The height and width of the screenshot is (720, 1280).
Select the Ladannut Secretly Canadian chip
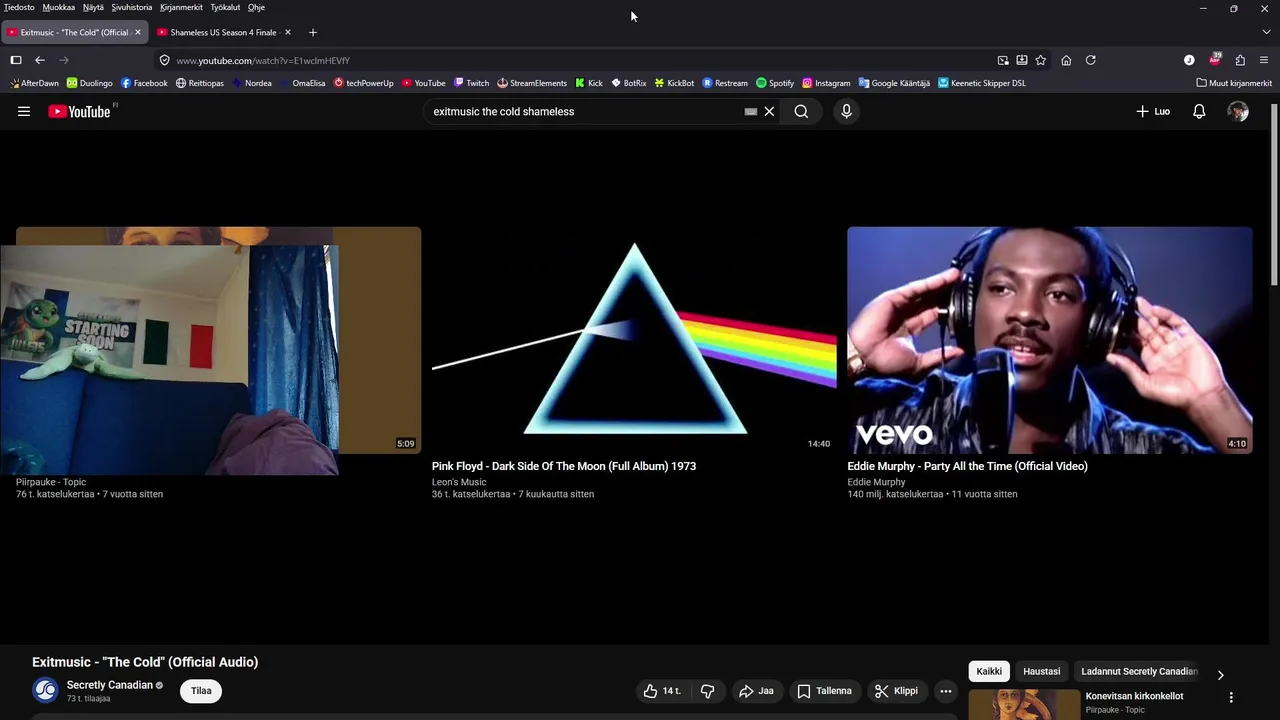coord(1139,671)
